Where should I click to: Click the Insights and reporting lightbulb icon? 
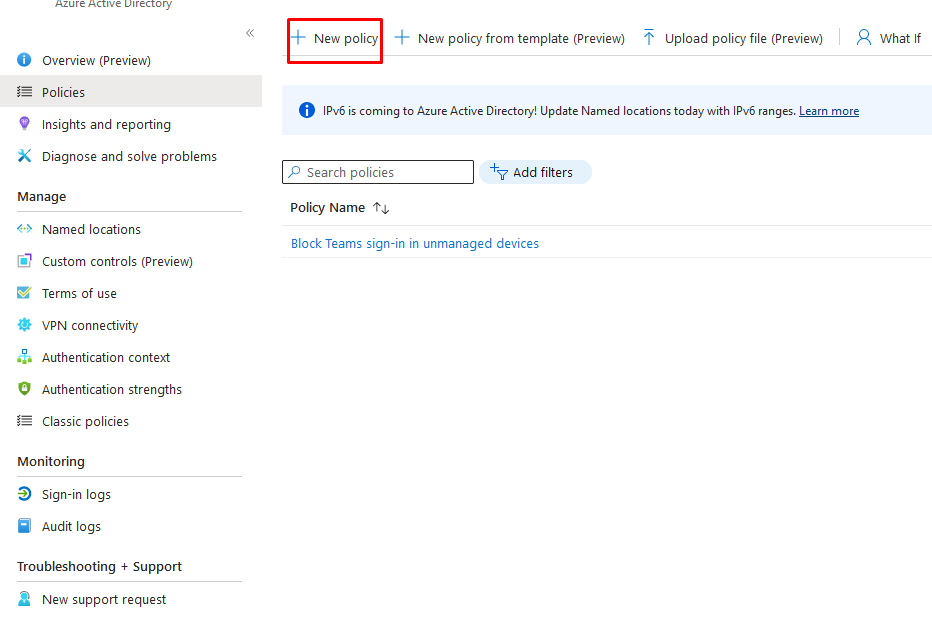tap(24, 124)
